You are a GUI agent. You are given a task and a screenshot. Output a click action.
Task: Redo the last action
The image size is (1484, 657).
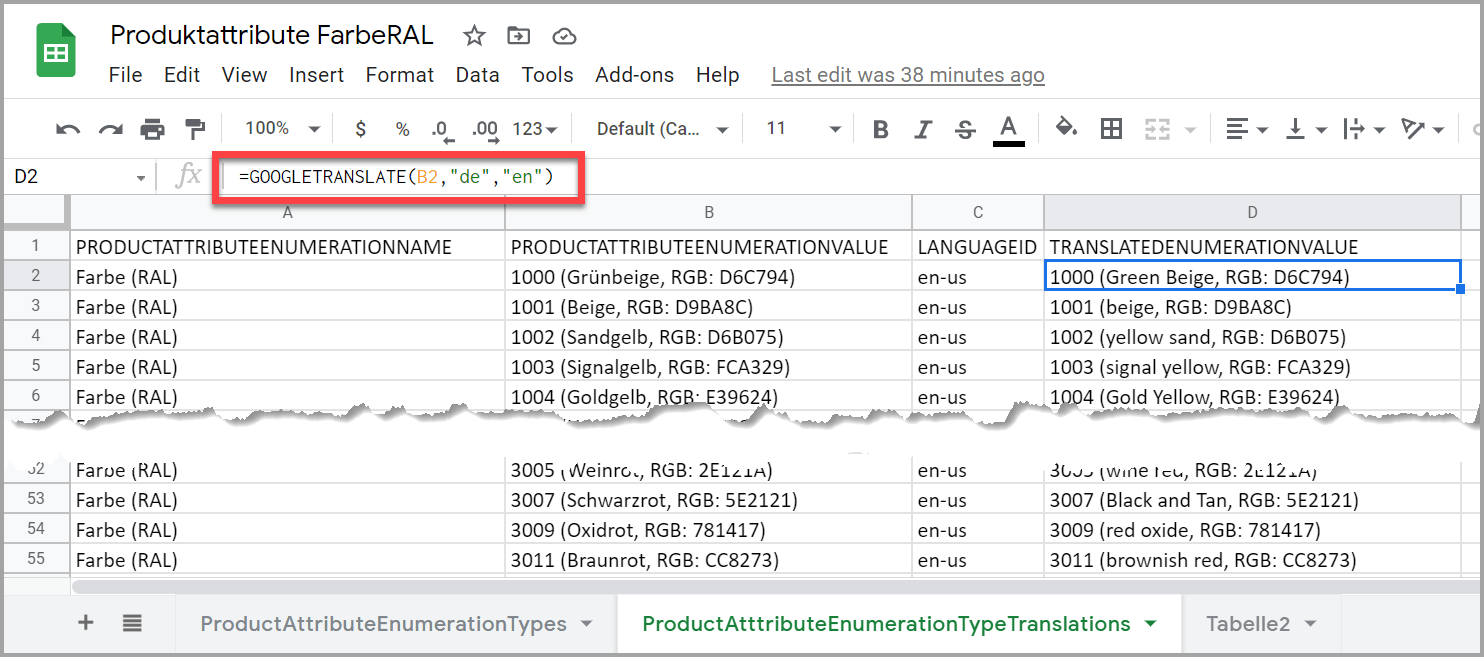click(x=110, y=129)
